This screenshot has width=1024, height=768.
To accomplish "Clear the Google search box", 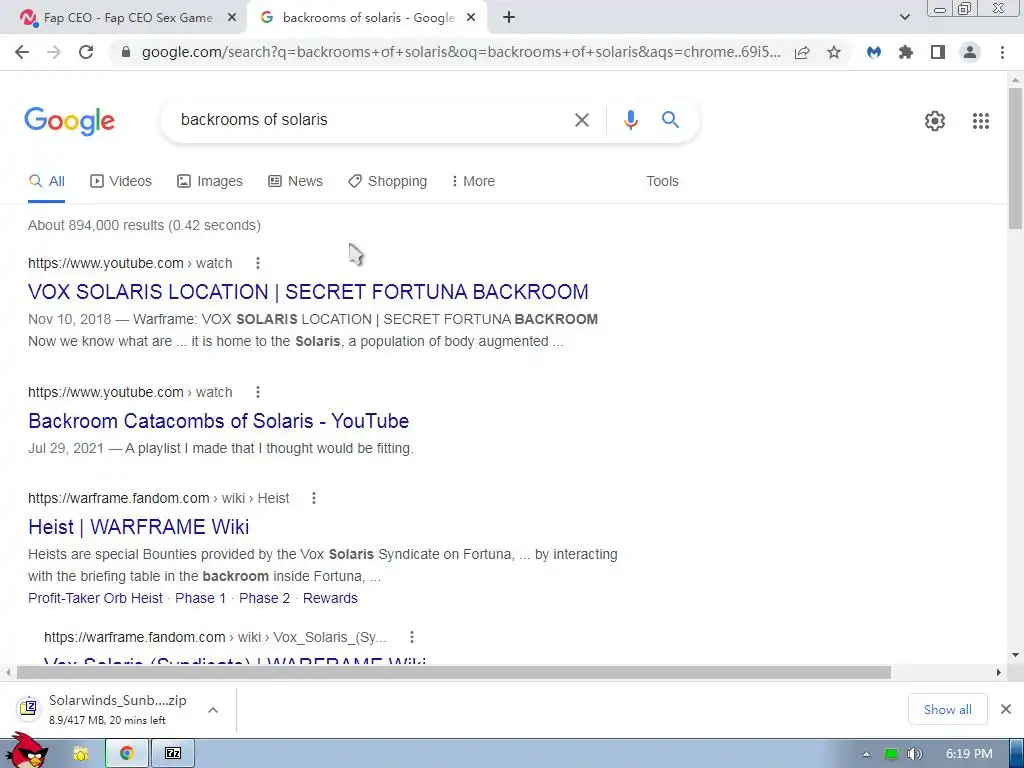I will pyautogui.click(x=581, y=120).
